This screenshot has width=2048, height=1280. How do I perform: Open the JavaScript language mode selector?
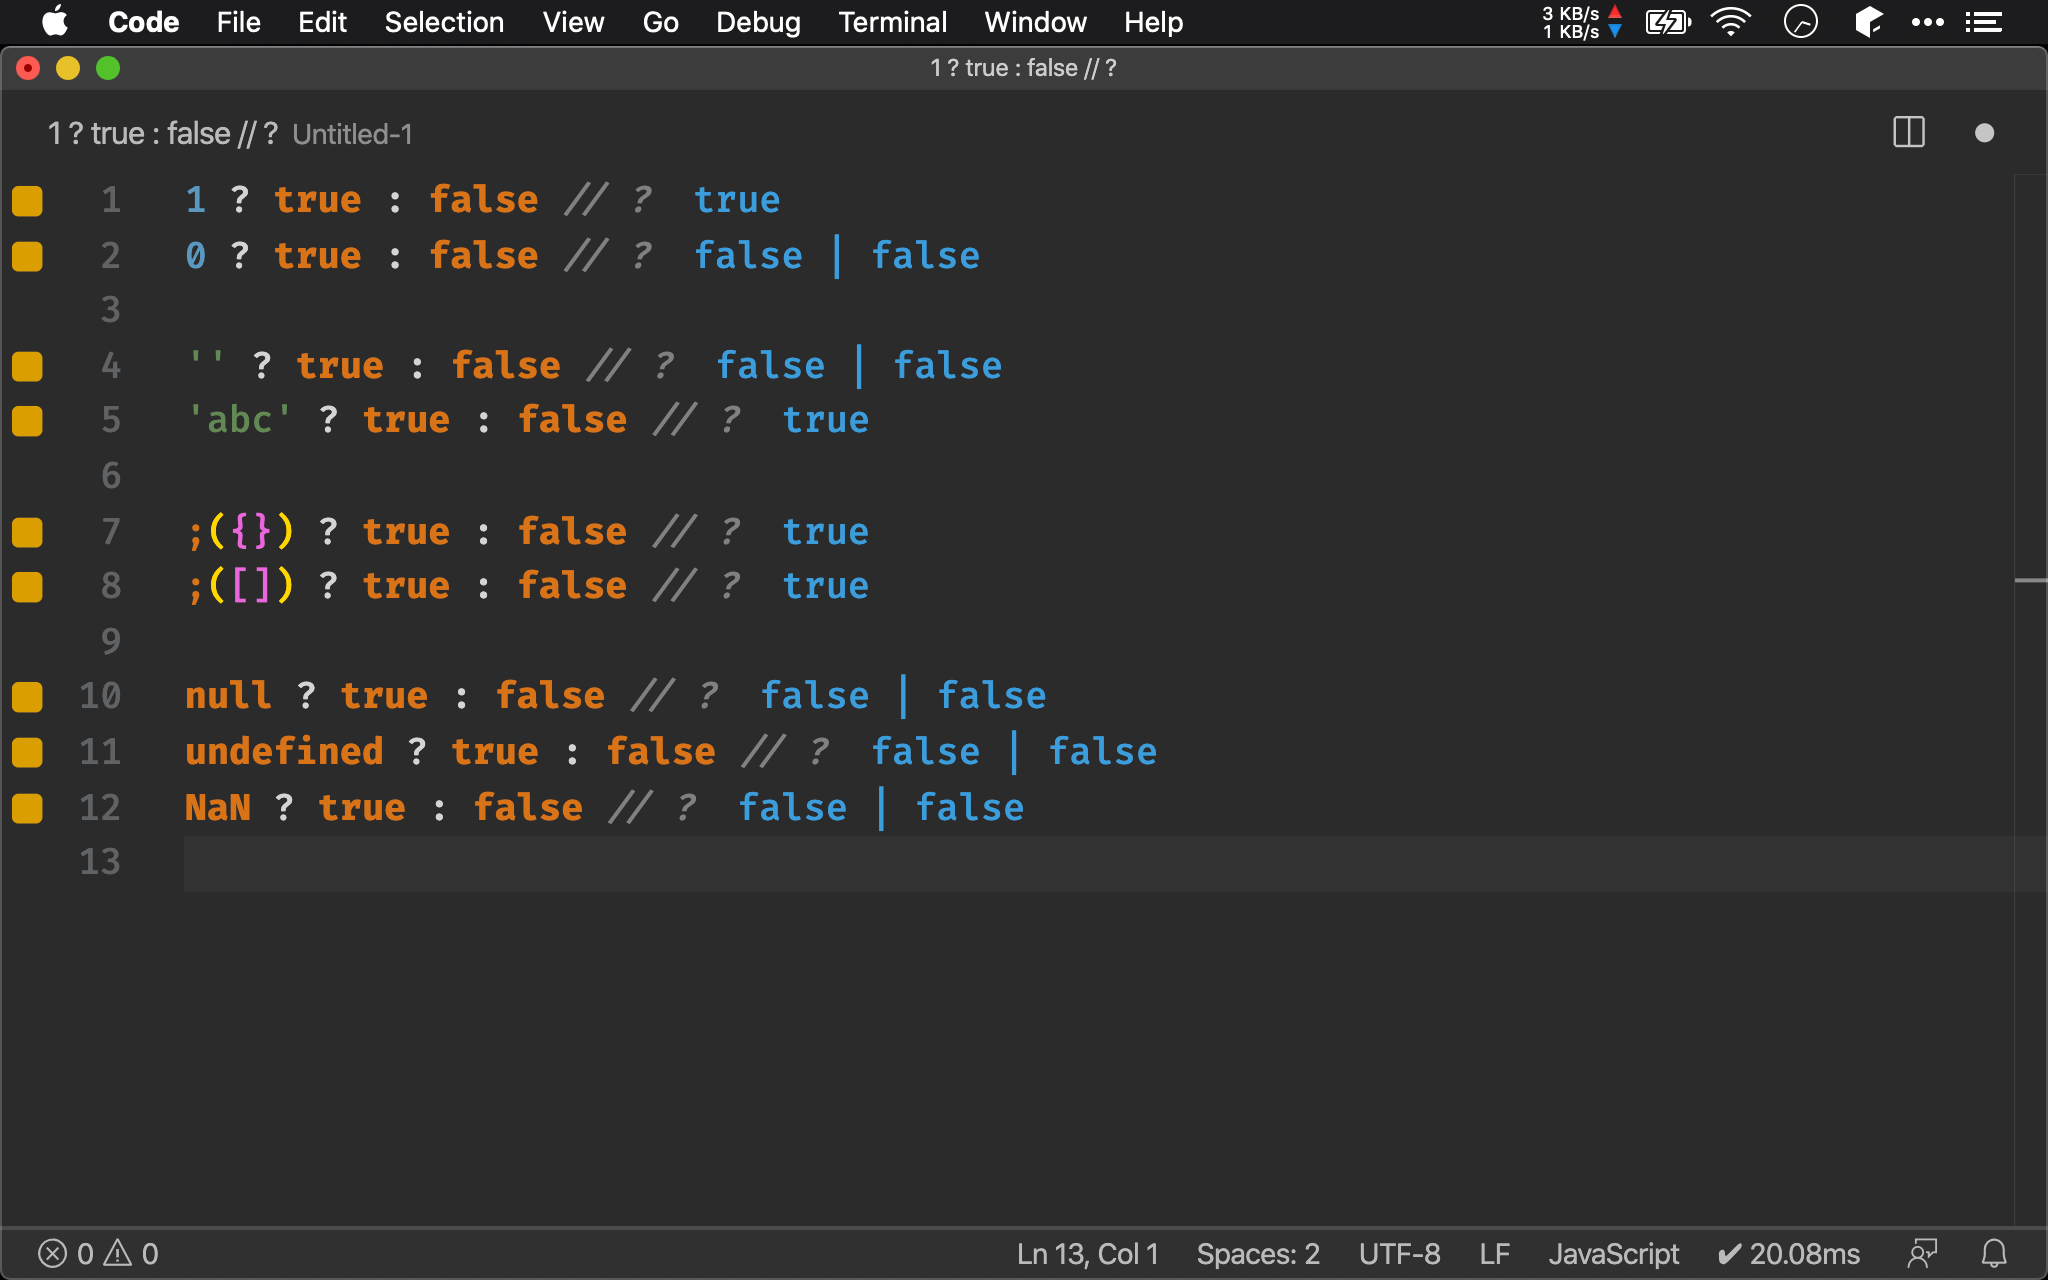tap(1613, 1253)
